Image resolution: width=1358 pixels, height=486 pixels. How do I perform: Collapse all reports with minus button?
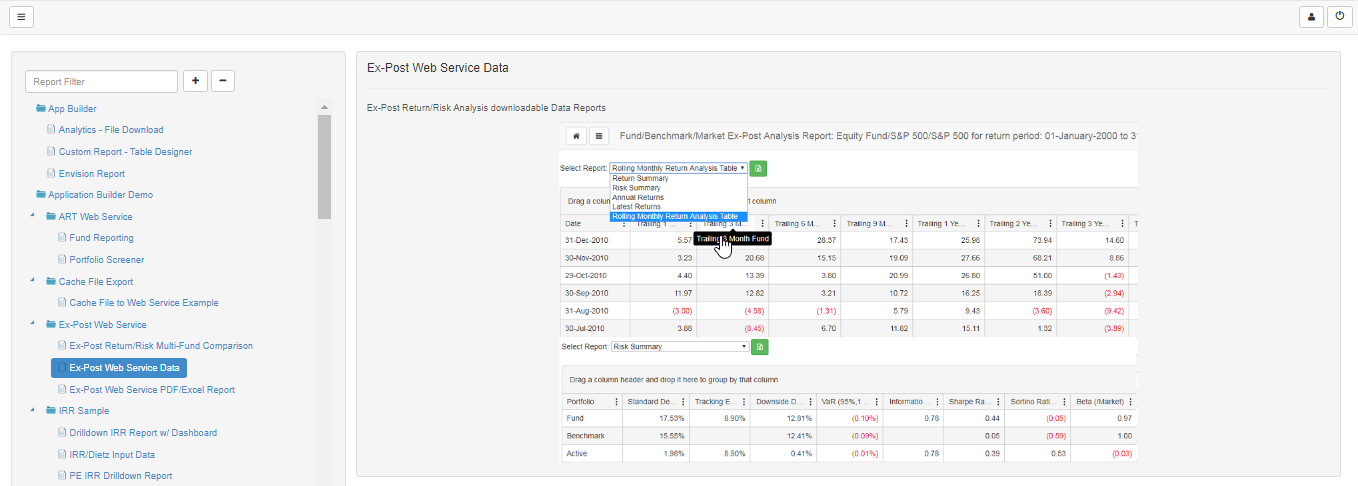click(x=223, y=81)
